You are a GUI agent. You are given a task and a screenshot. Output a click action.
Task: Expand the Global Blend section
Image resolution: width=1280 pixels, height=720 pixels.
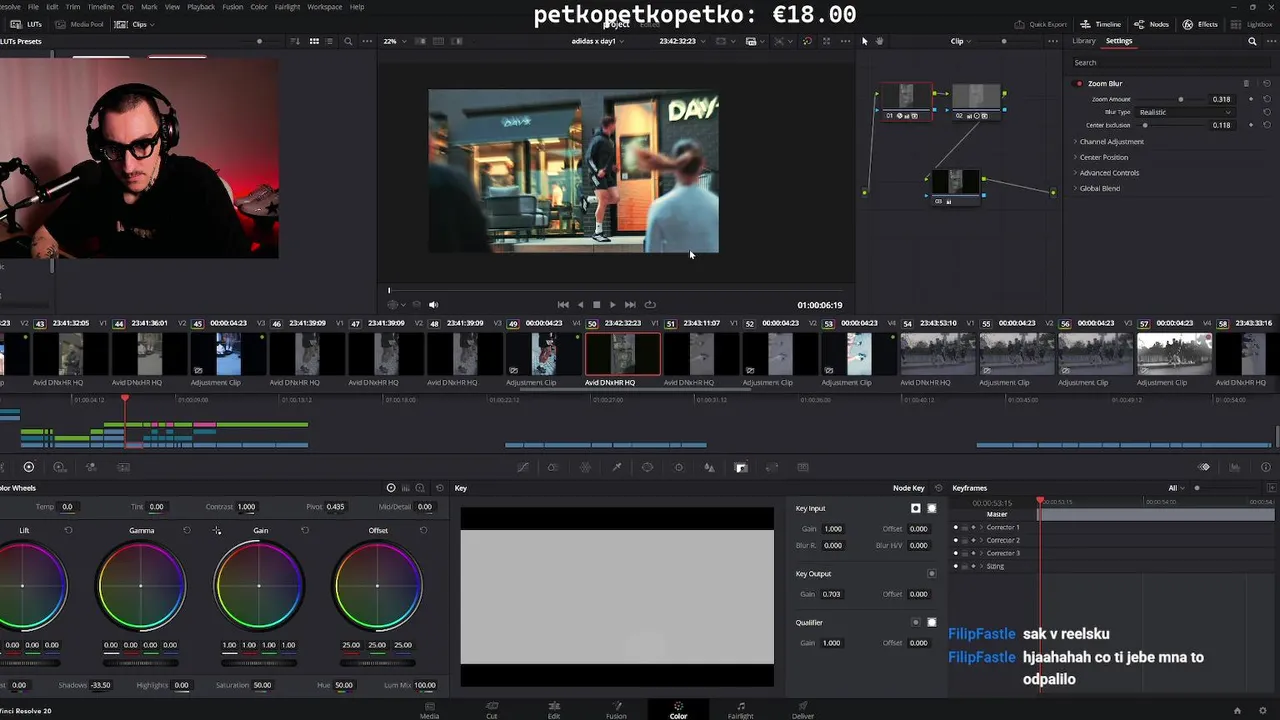pos(1097,188)
